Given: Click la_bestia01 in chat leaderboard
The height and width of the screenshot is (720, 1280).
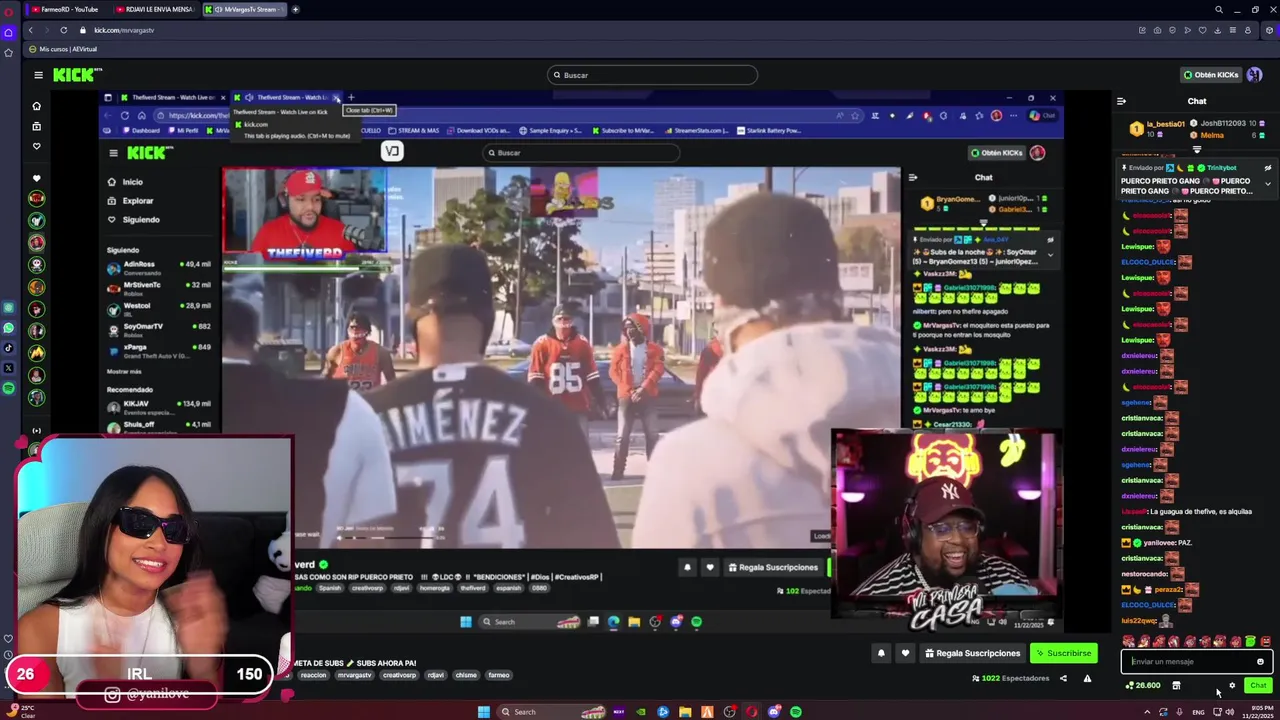Looking at the screenshot, I should (1165, 124).
